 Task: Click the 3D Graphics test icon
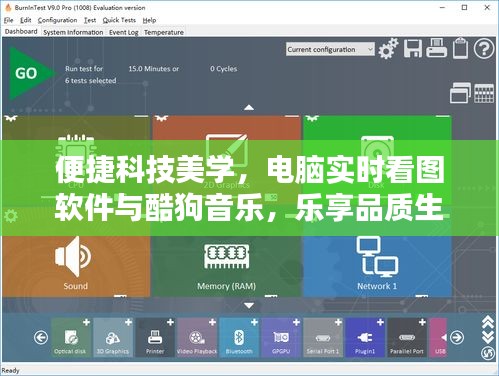(113, 338)
